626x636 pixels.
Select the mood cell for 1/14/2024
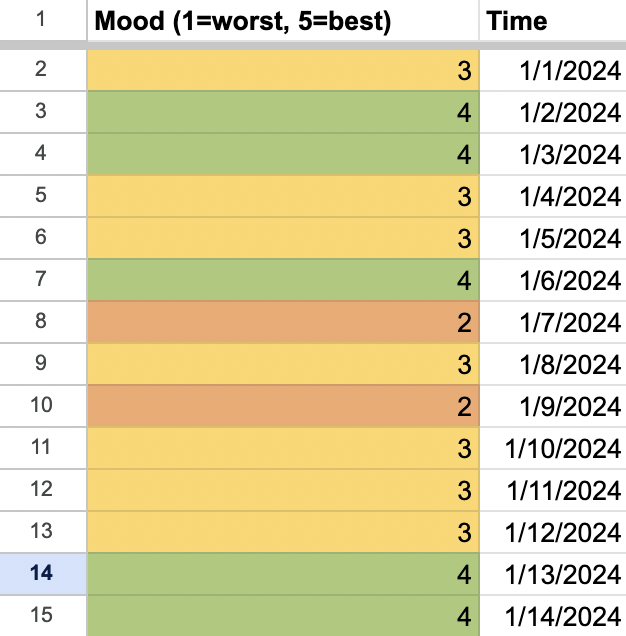pyautogui.click(x=282, y=614)
